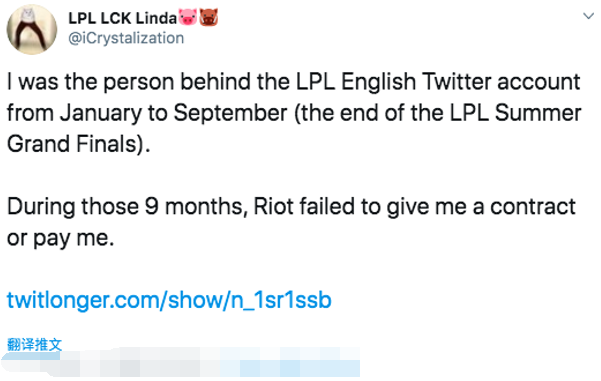Screen dimensions: 601x381
Task: Click the 翻译推文 translate tweet link
Action: pos(34,344)
